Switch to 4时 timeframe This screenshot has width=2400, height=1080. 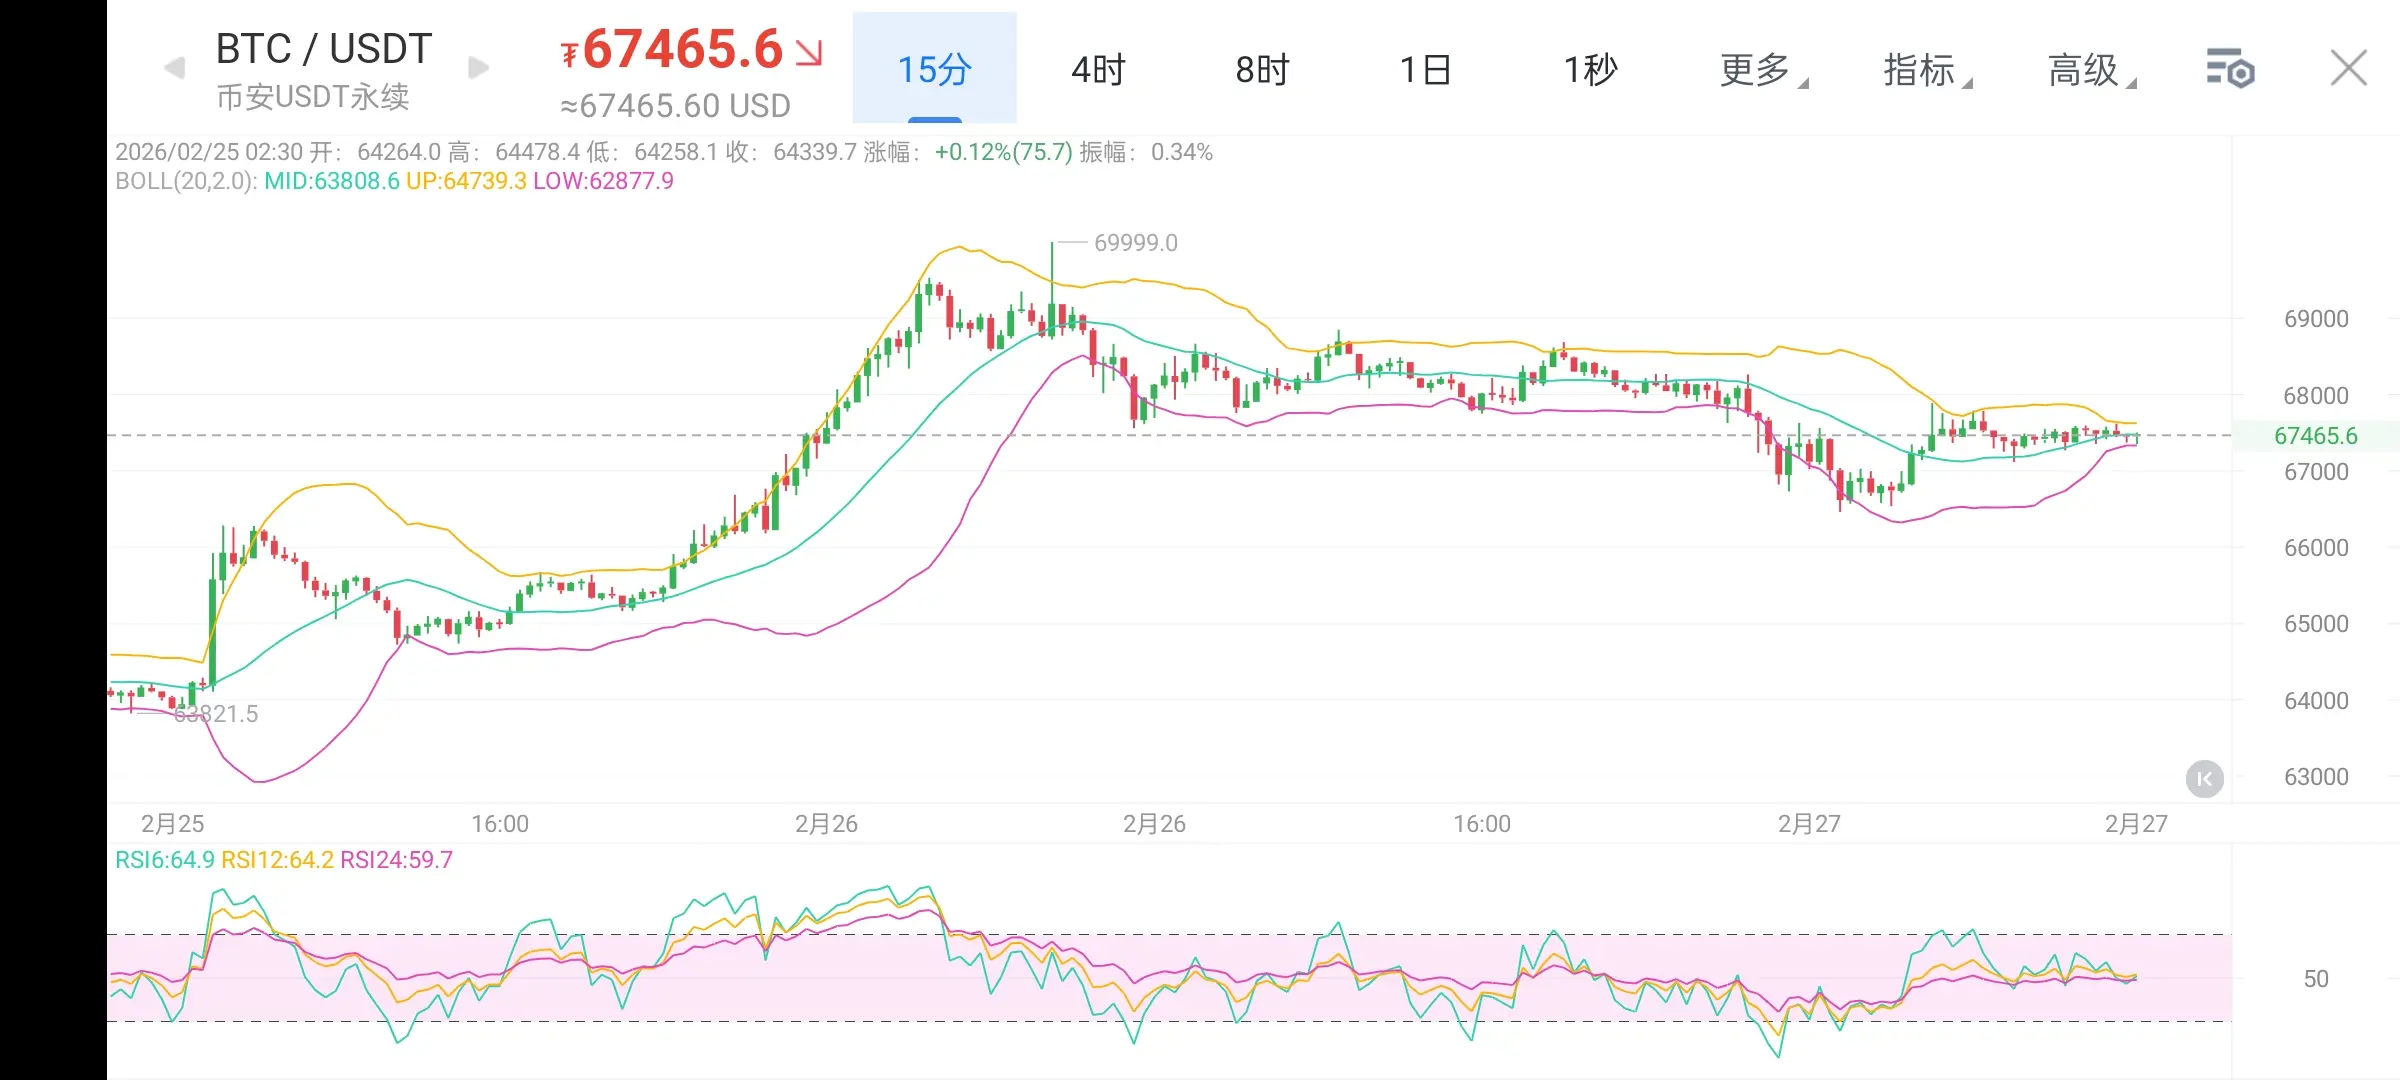[x=1098, y=69]
